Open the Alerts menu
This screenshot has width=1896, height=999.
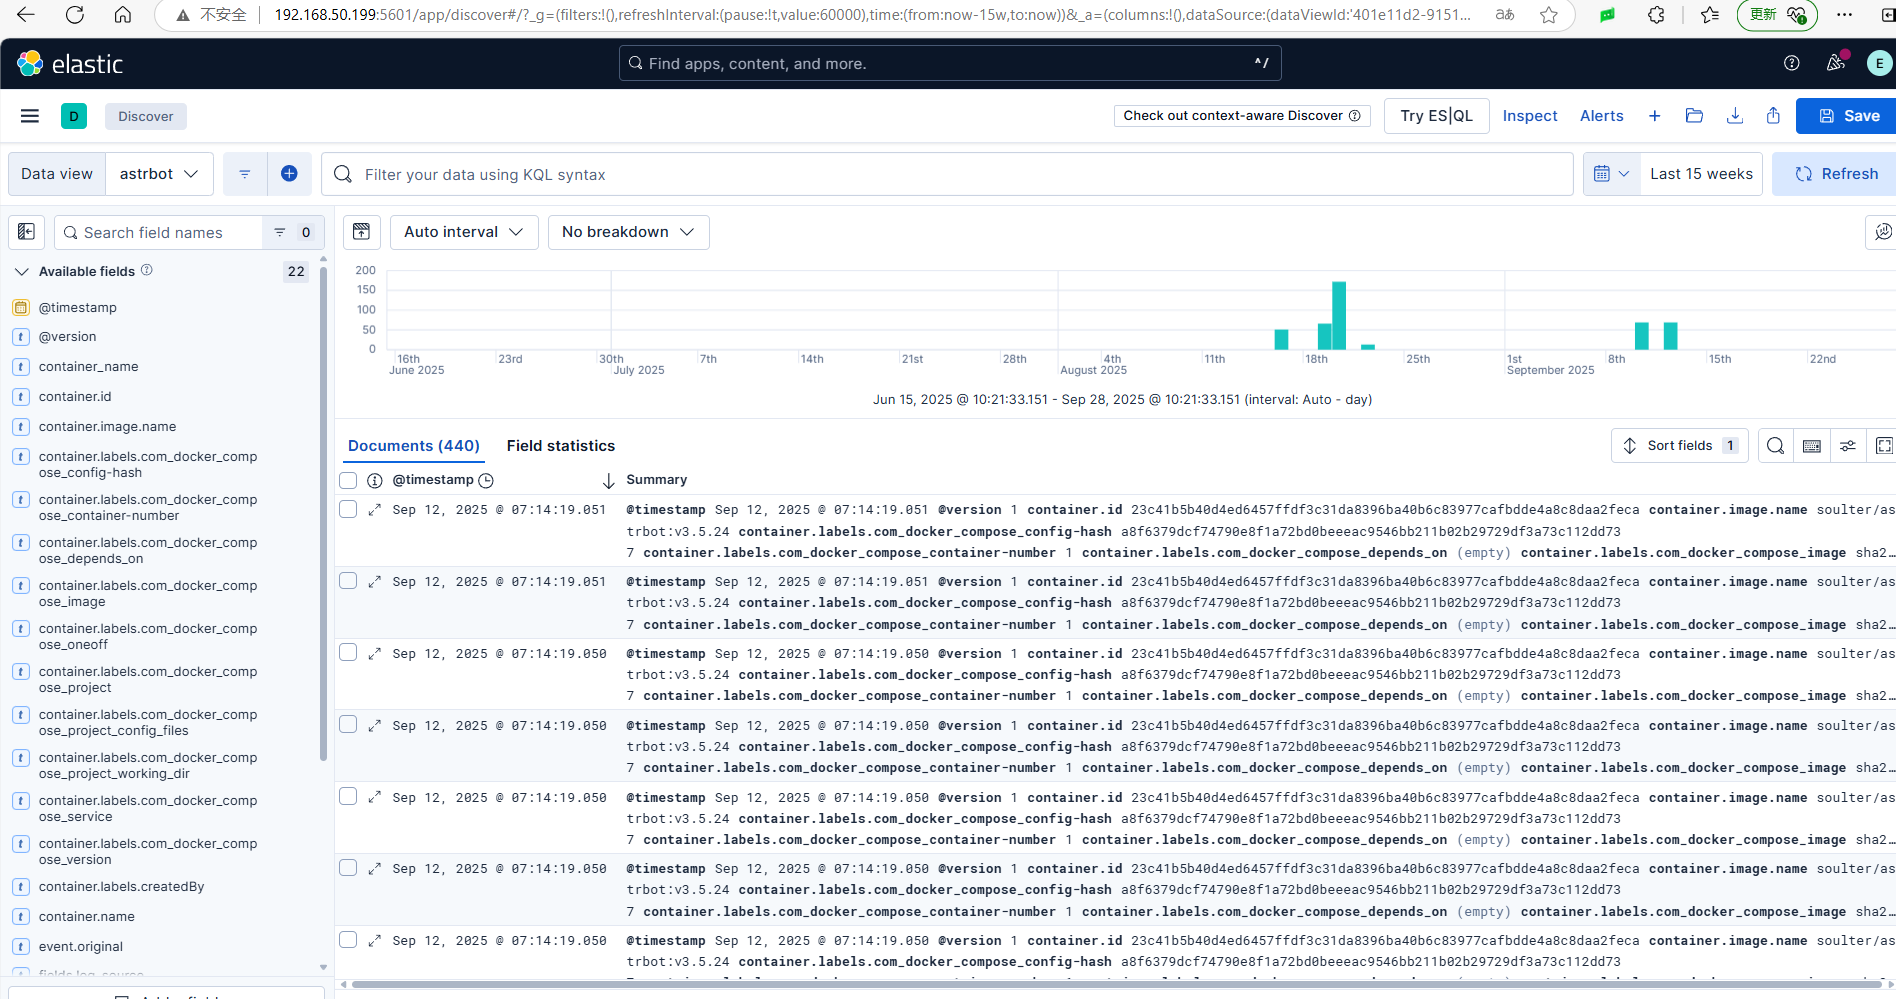[x=1602, y=116]
